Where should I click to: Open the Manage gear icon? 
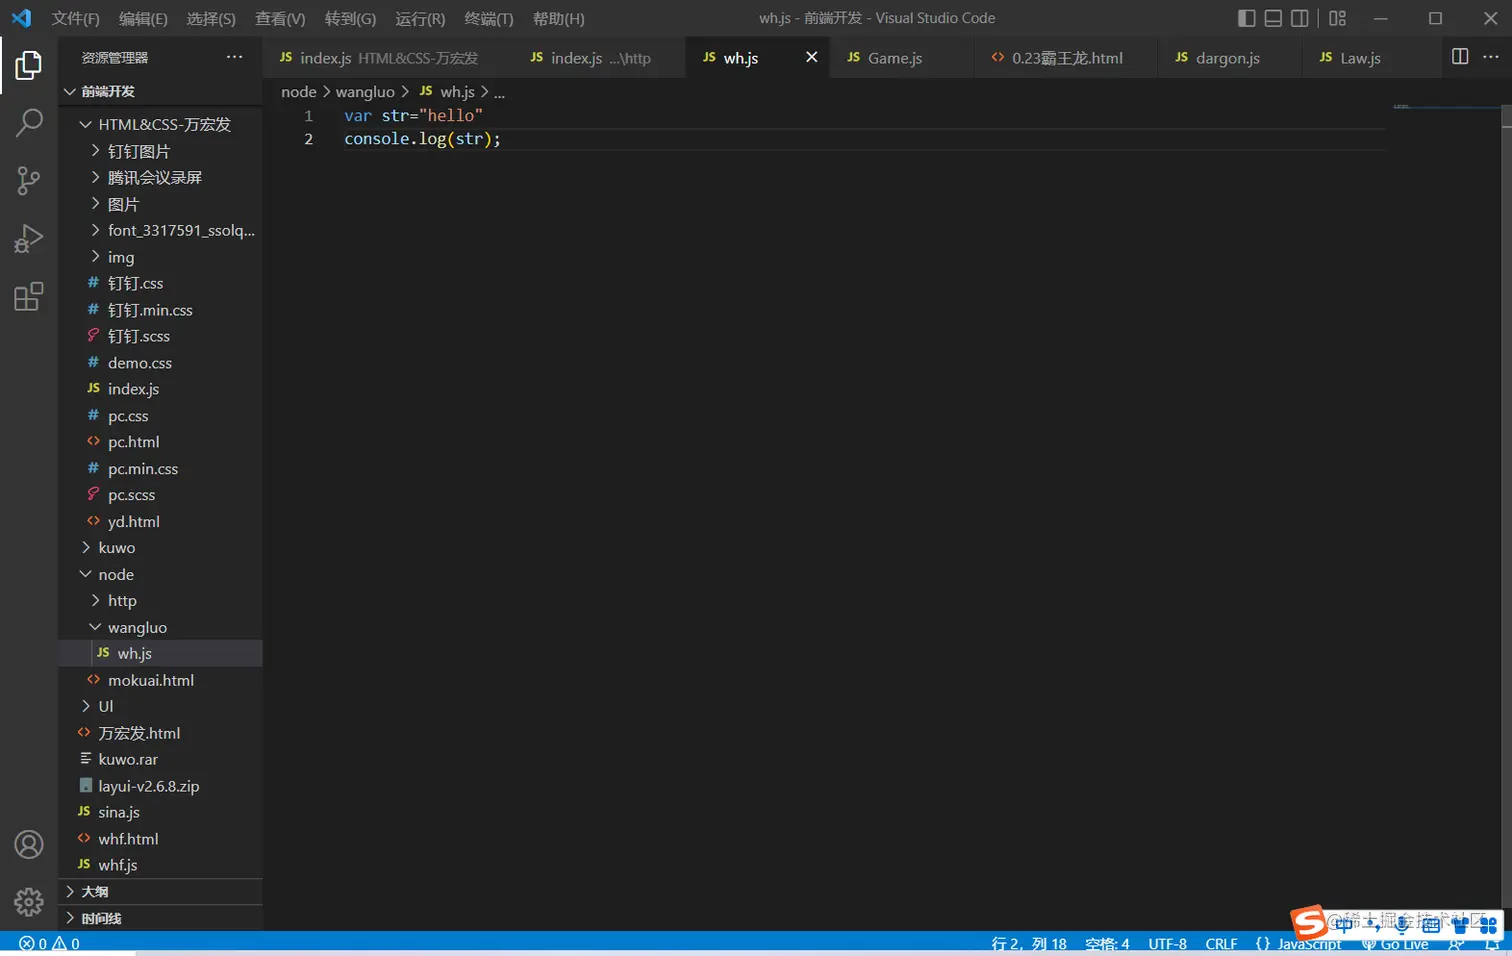28,902
